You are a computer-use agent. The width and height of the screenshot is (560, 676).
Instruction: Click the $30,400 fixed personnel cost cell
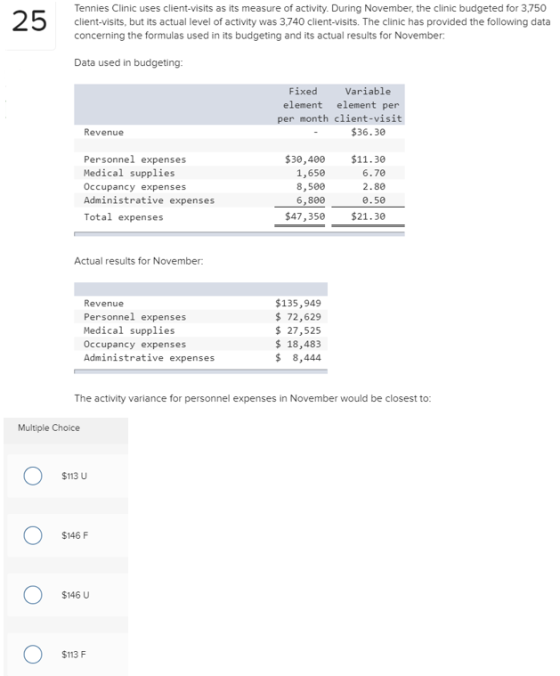point(305,160)
